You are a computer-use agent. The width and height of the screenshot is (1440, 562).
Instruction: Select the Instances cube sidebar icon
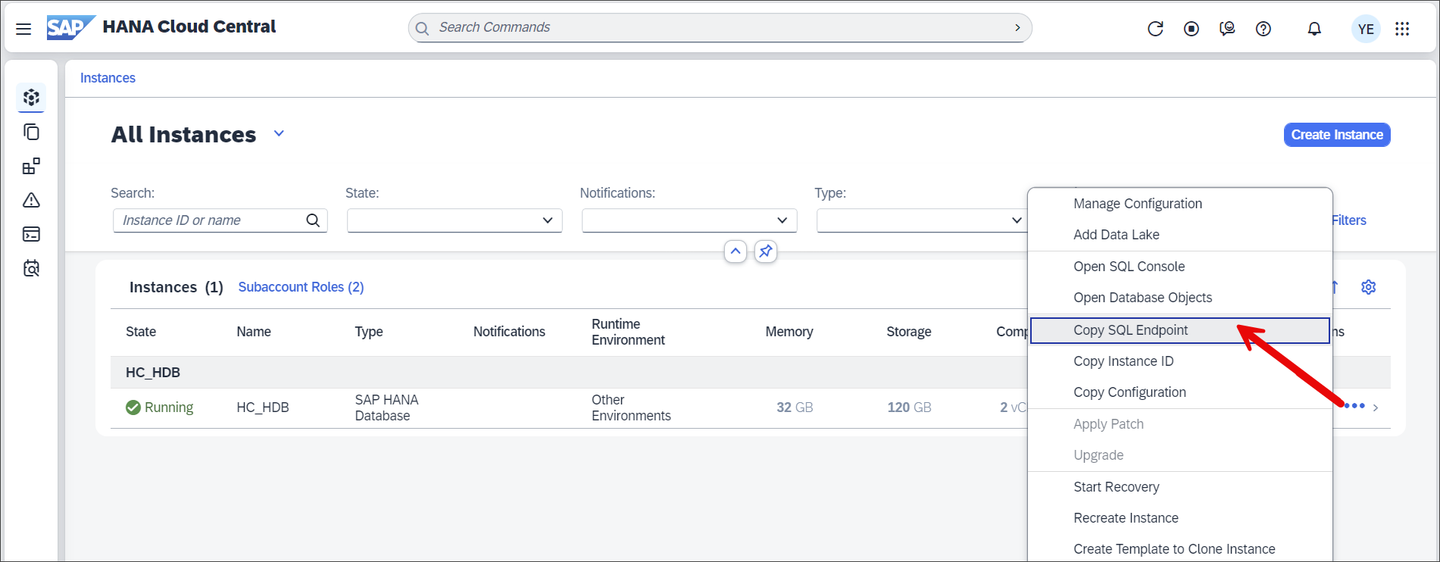pyautogui.click(x=31, y=97)
